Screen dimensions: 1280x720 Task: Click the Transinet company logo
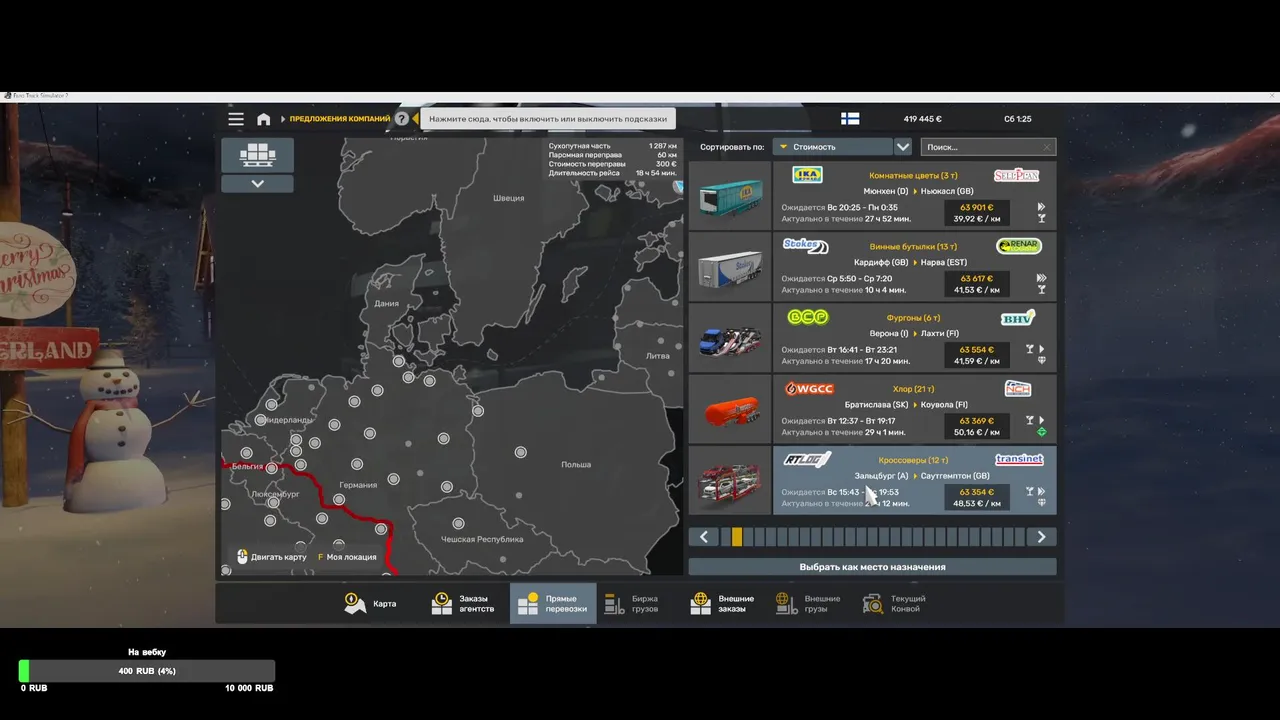click(1019, 459)
